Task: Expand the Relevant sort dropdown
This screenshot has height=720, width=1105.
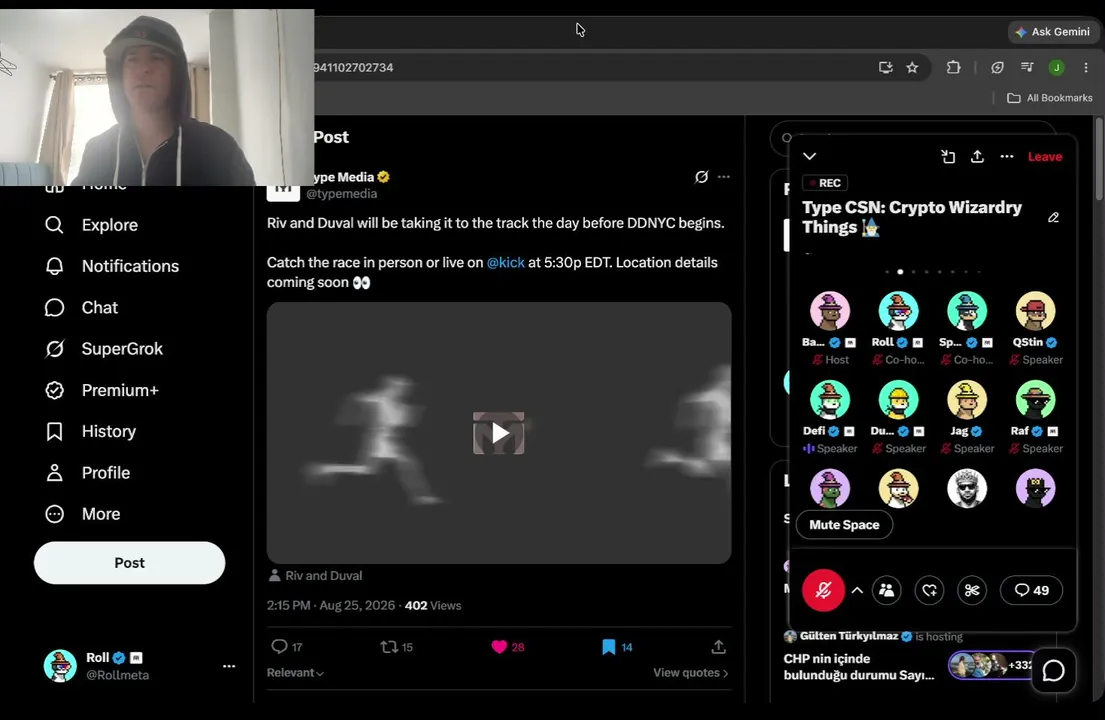Action: click(x=295, y=673)
